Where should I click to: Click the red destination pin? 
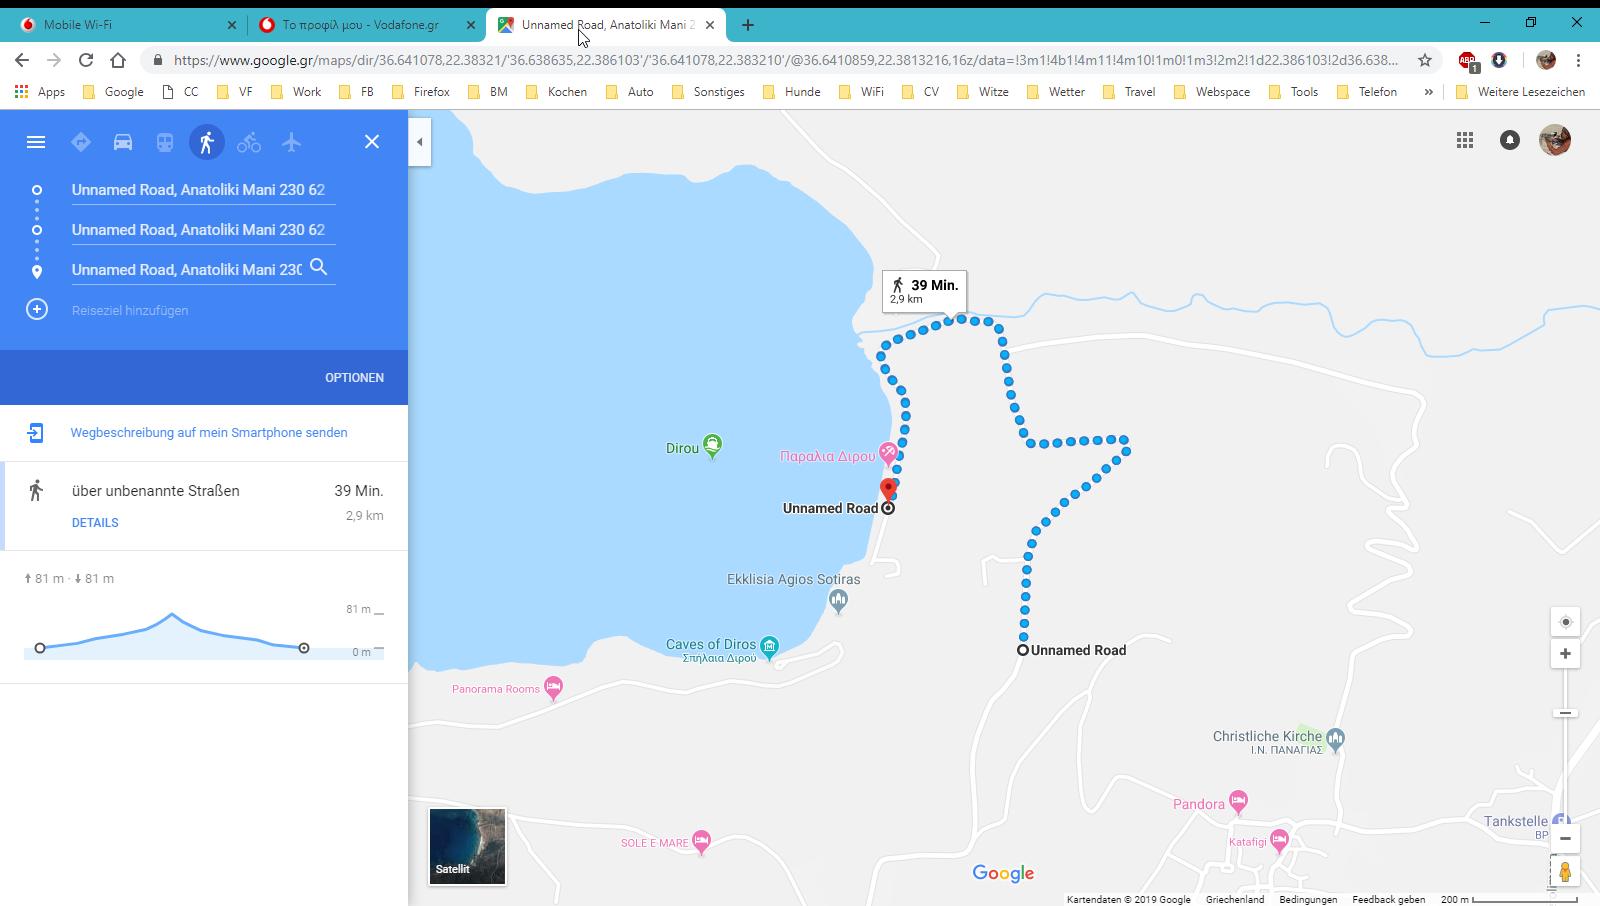888,489
